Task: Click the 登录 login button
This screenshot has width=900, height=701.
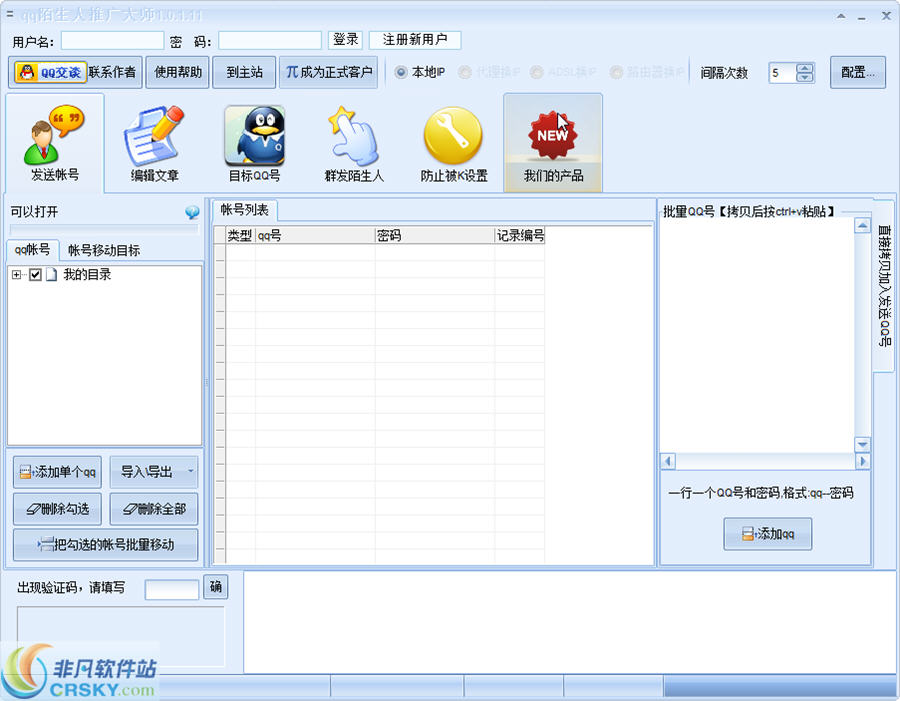Action: [346, 40]
